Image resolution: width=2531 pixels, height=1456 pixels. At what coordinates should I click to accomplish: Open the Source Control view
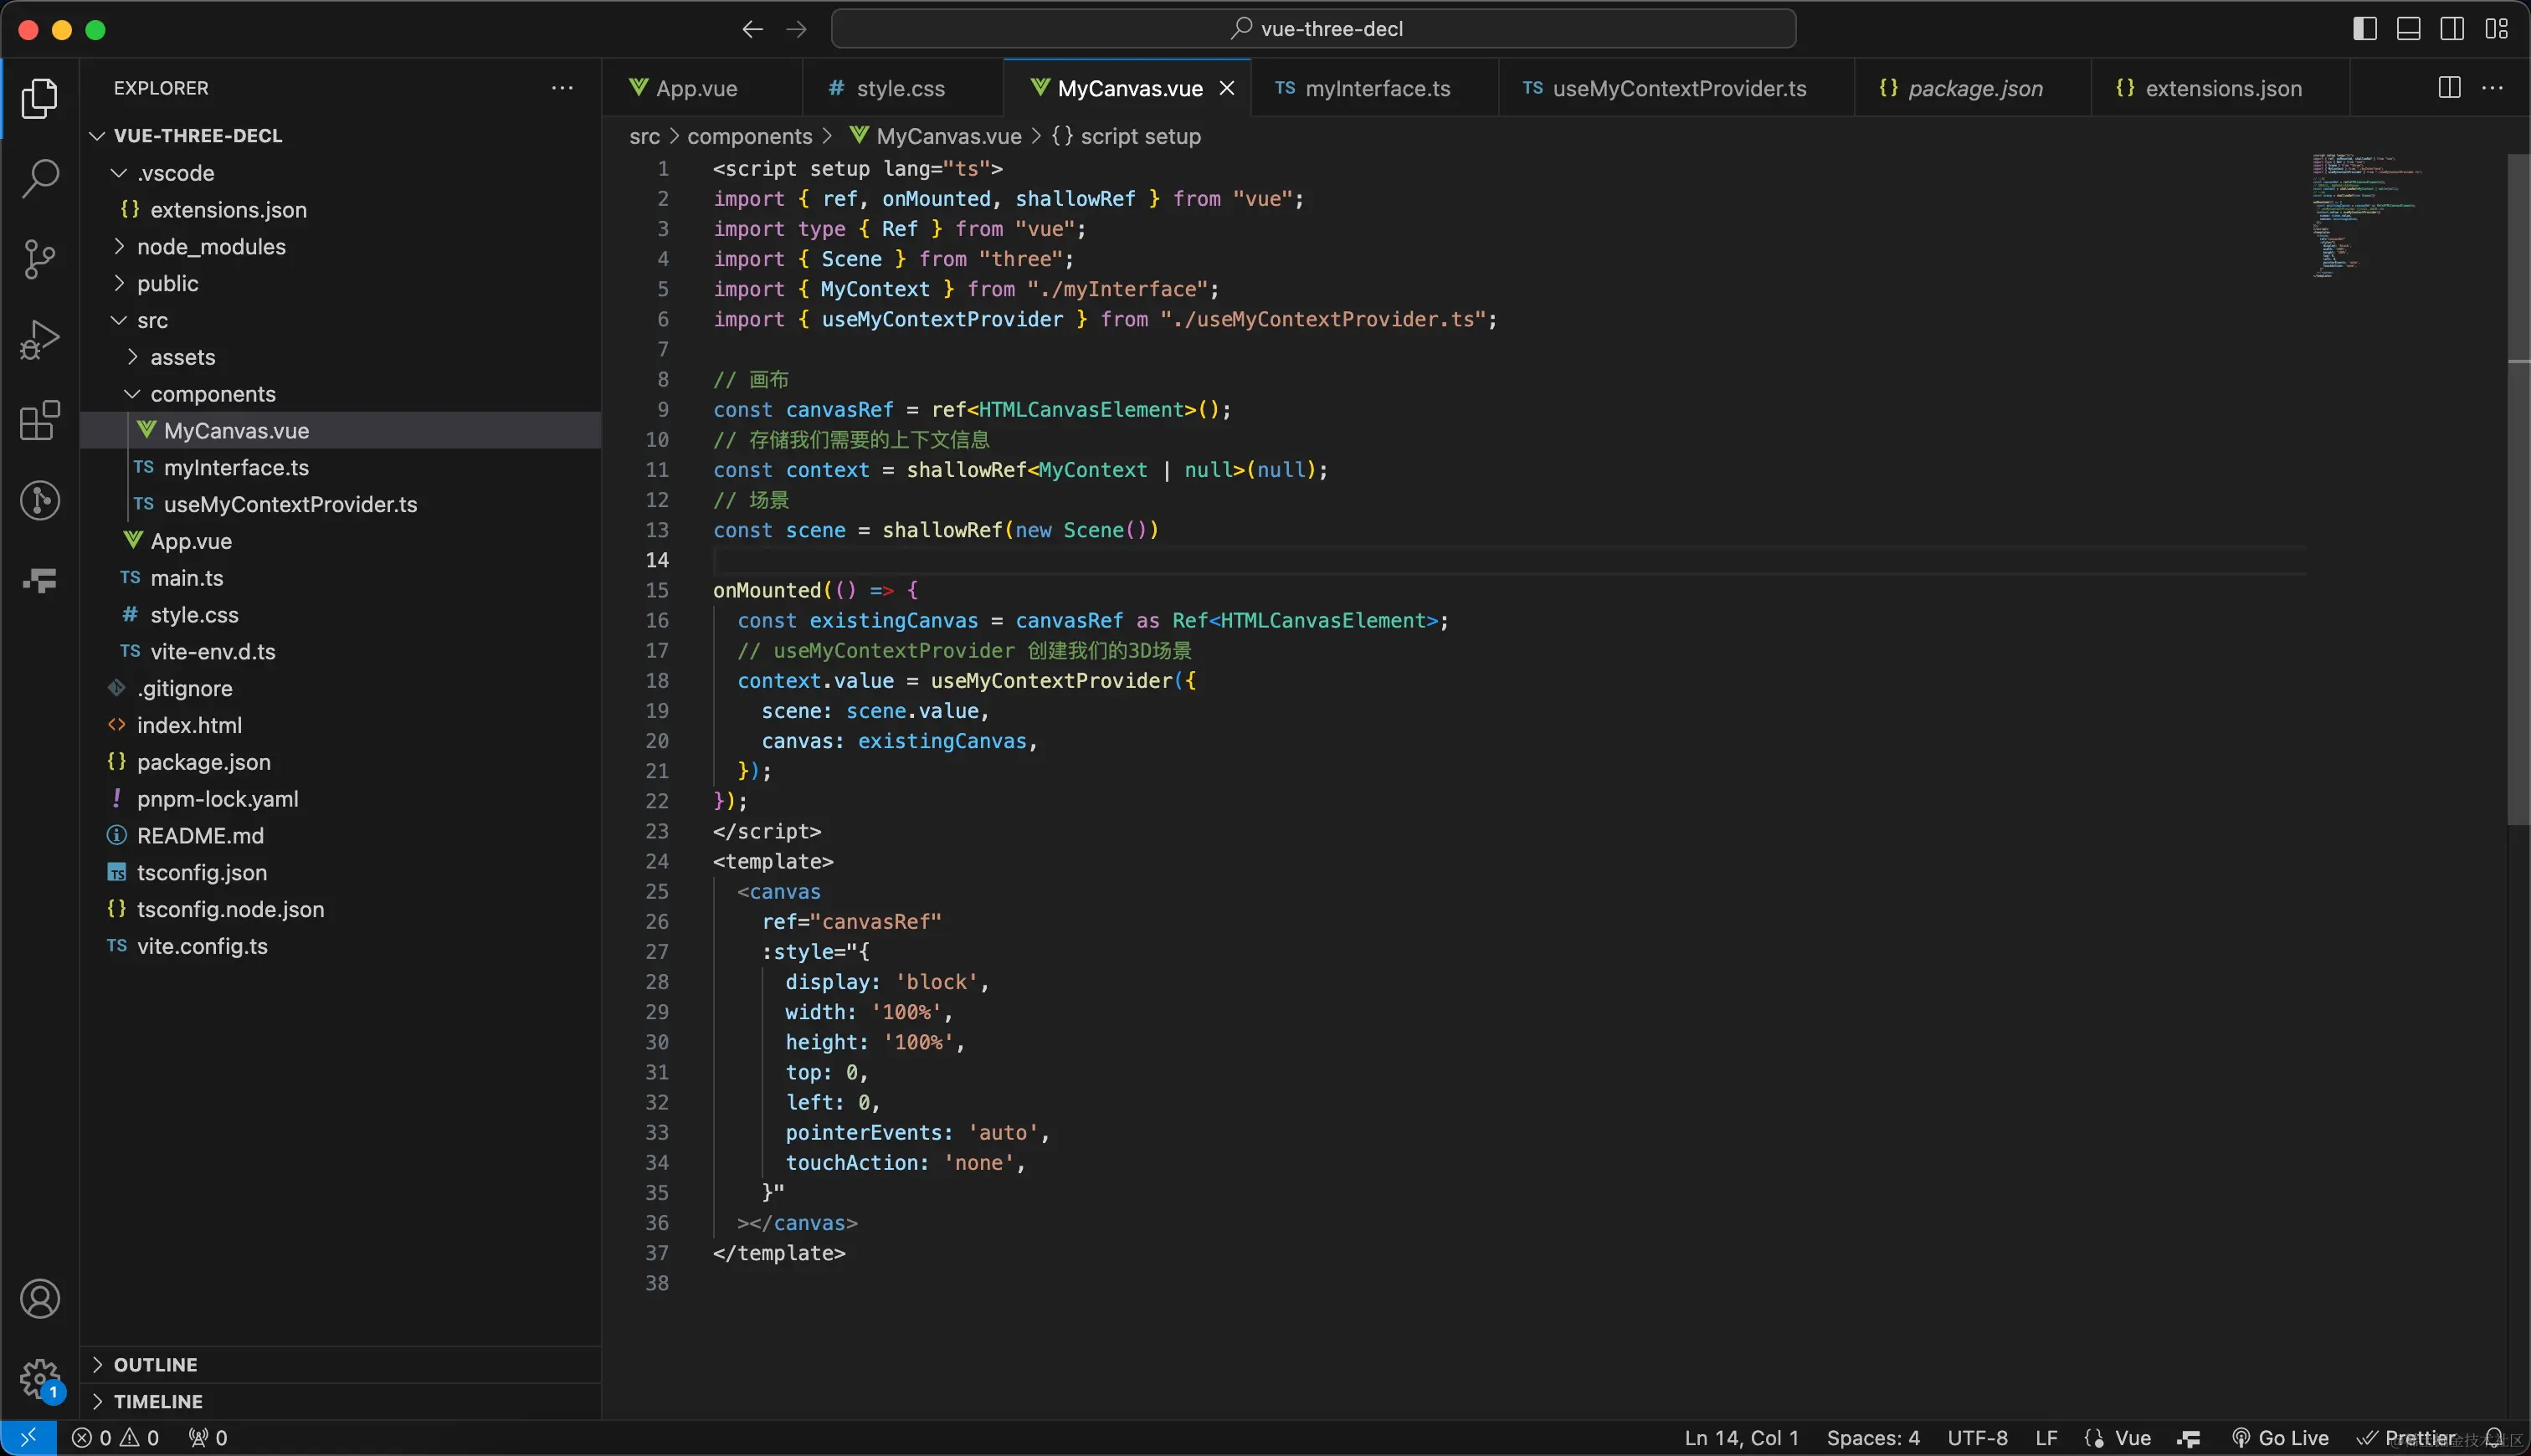40,259
